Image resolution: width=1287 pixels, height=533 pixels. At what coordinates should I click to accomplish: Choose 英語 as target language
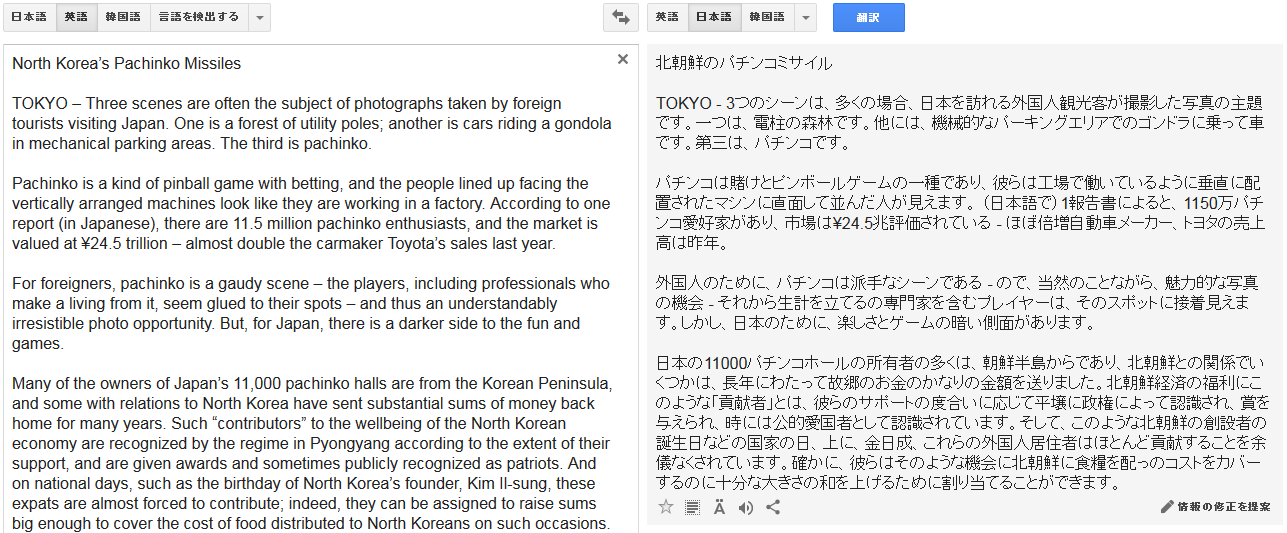pyautogui.click(x=667, y=17)
